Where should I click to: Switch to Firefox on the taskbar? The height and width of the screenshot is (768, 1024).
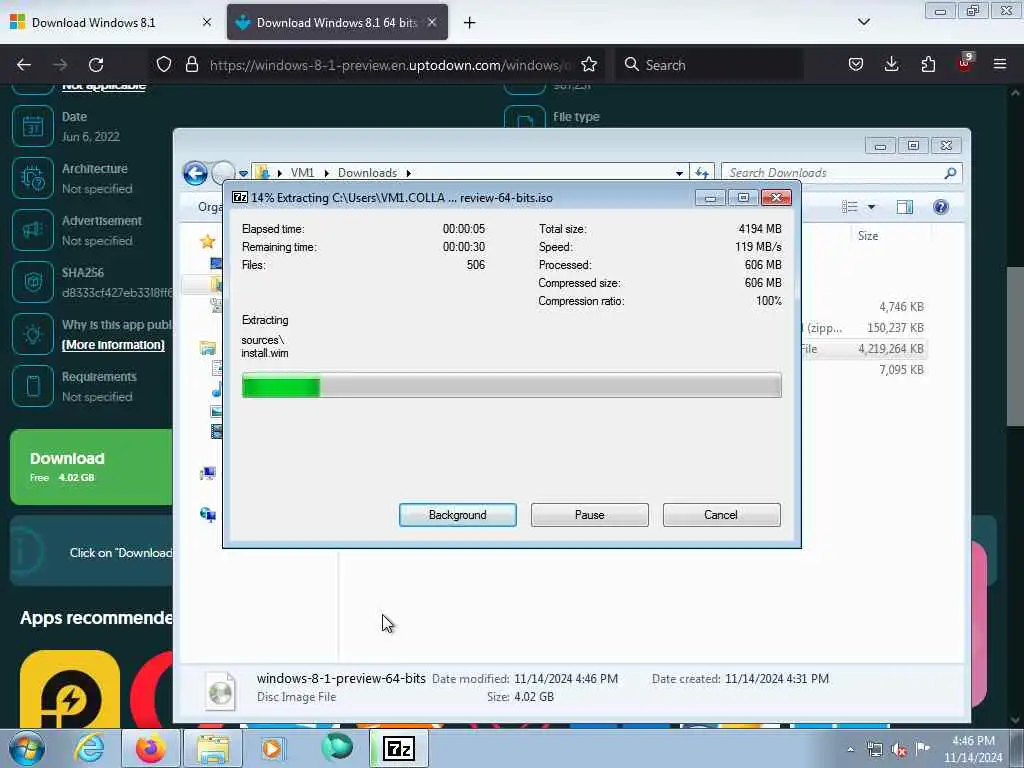(x=151, y=748)
